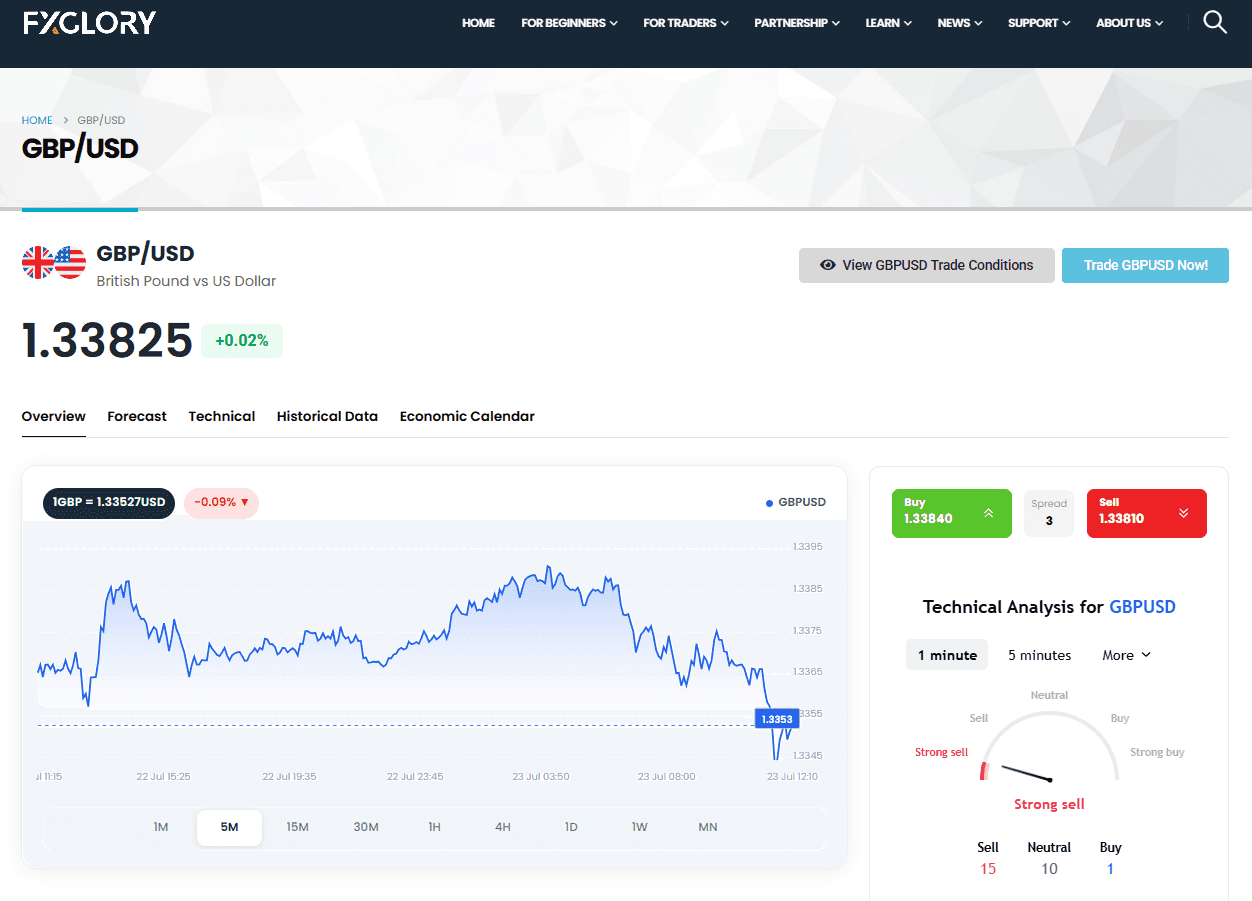Expand the Partnership menu

click(797, 23)
